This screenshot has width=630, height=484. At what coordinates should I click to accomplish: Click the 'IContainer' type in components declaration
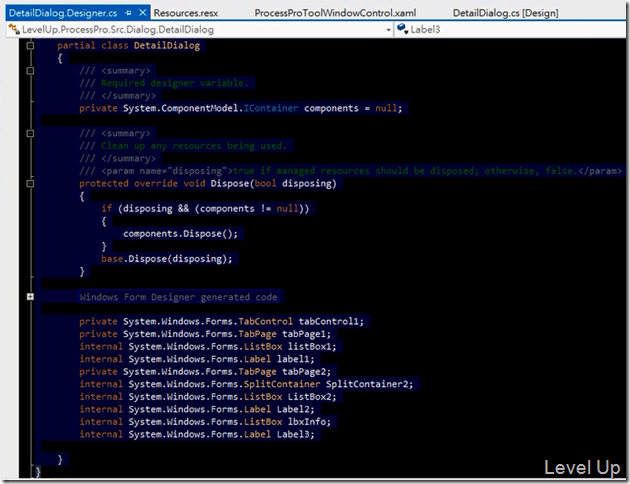coord(271,108)
